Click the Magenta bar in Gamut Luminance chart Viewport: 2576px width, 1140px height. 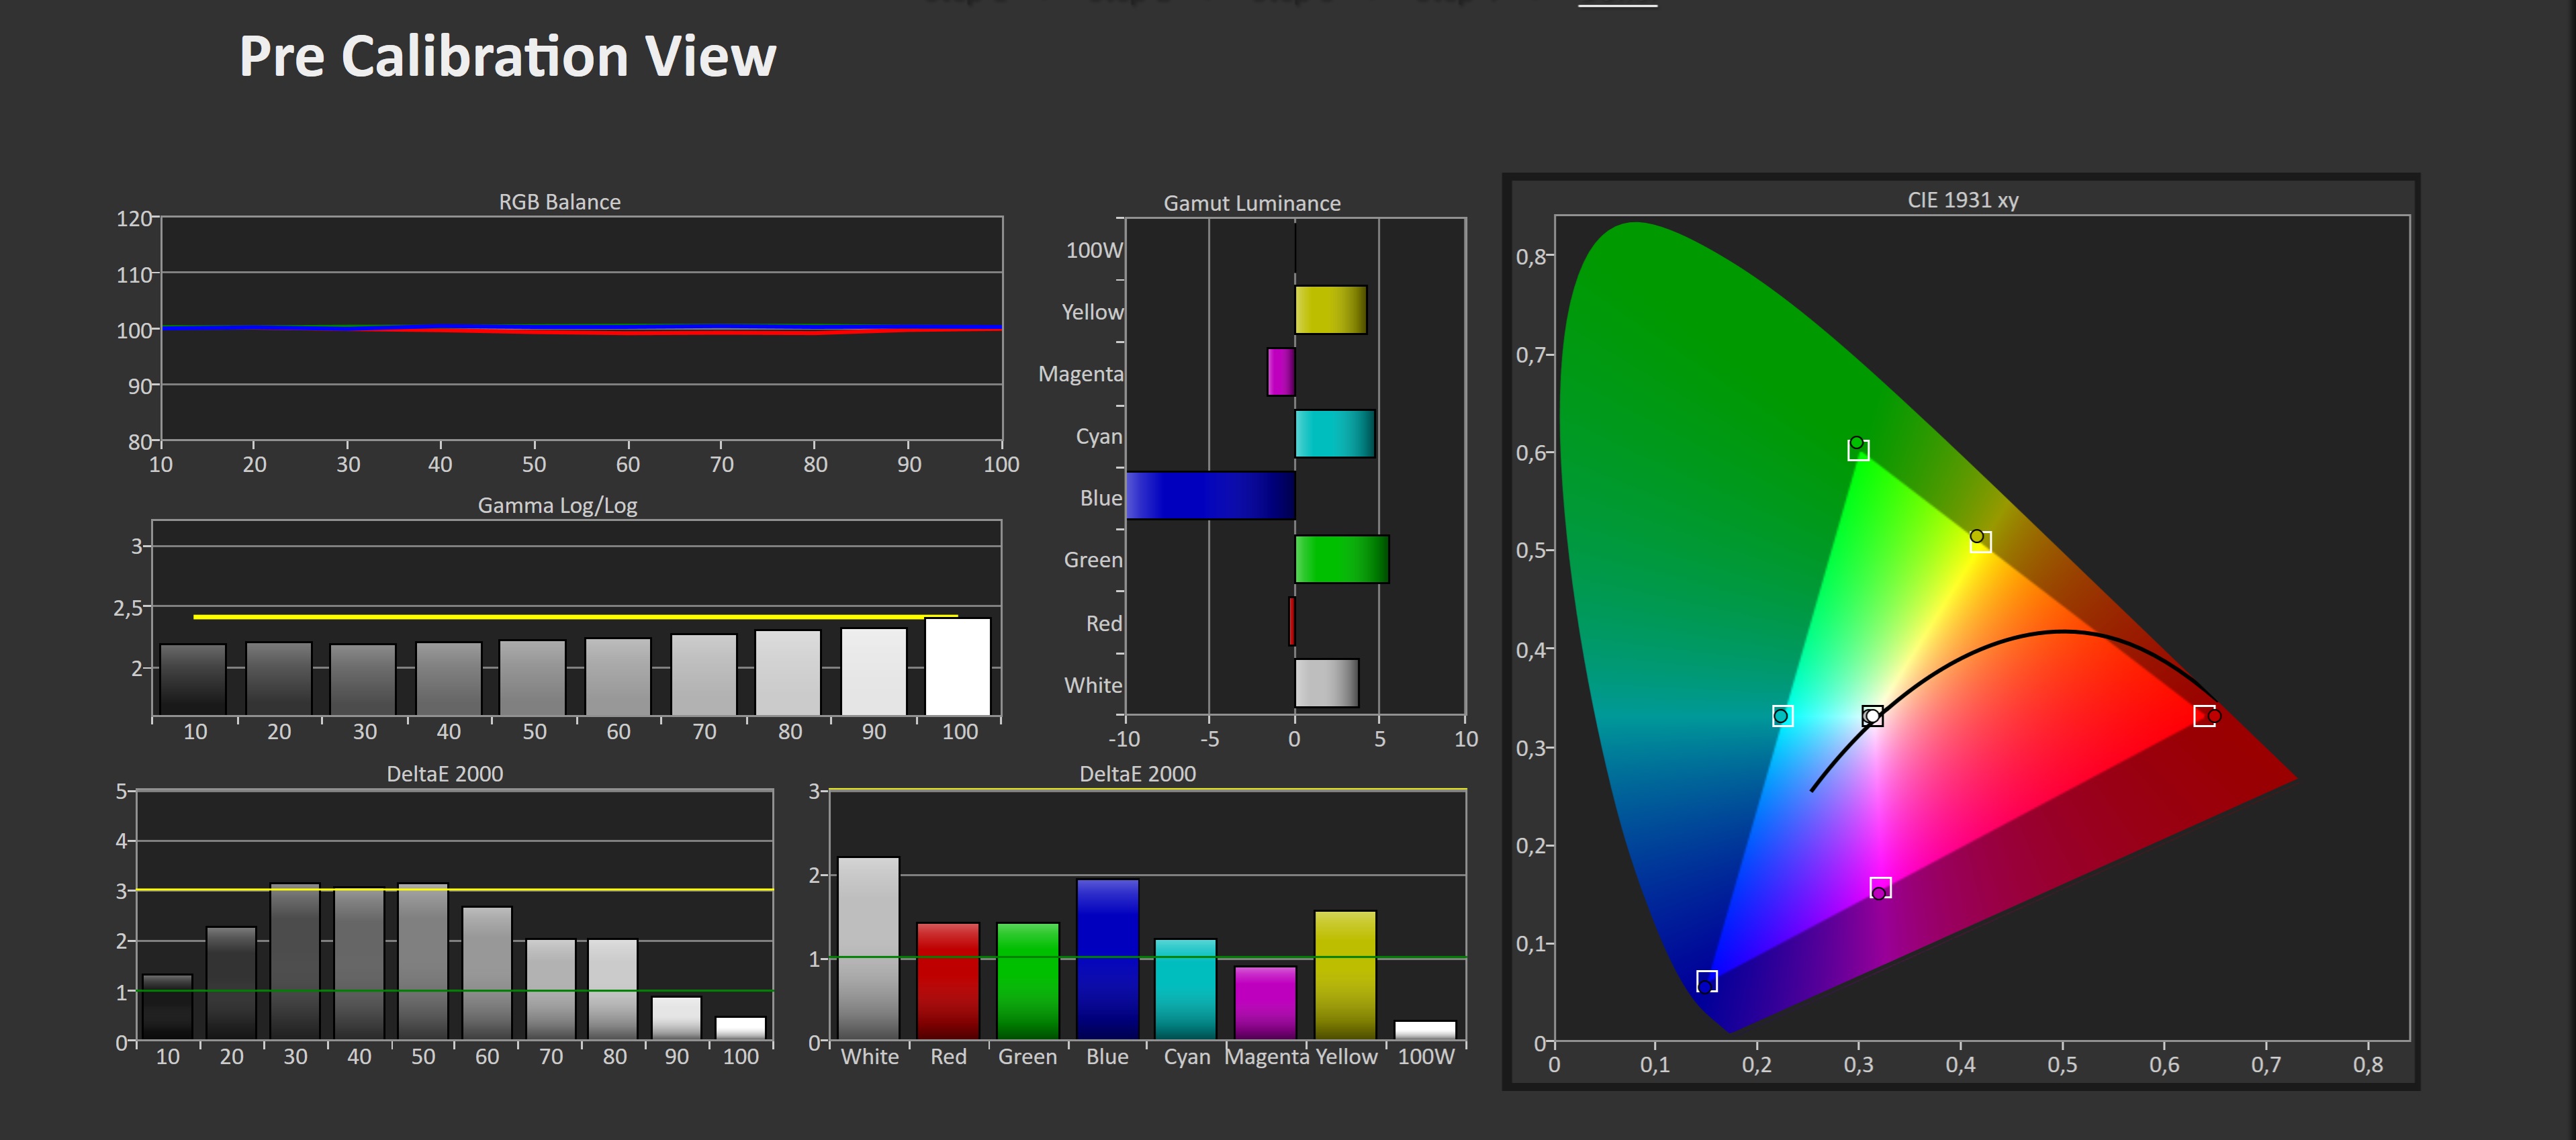pos(1281,372)
